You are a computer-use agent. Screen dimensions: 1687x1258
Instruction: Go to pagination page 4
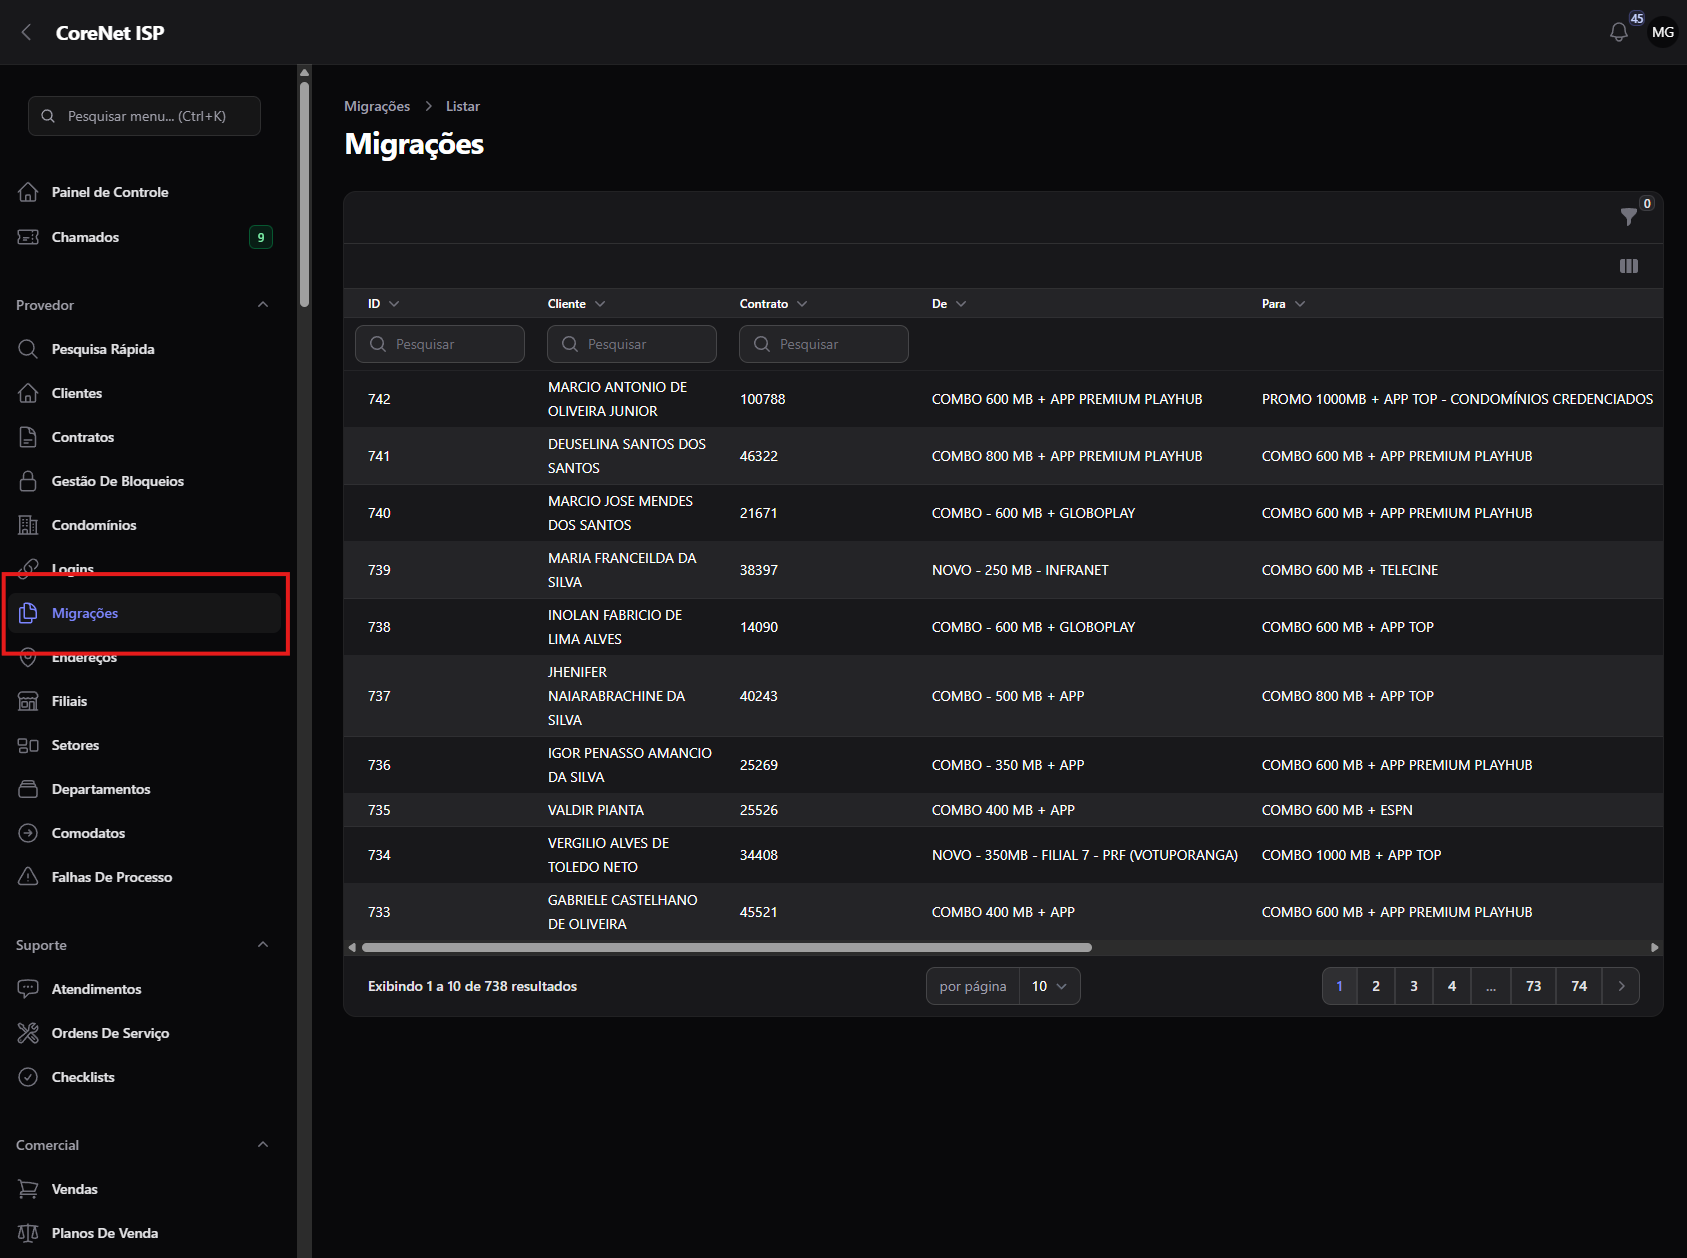1452,986
